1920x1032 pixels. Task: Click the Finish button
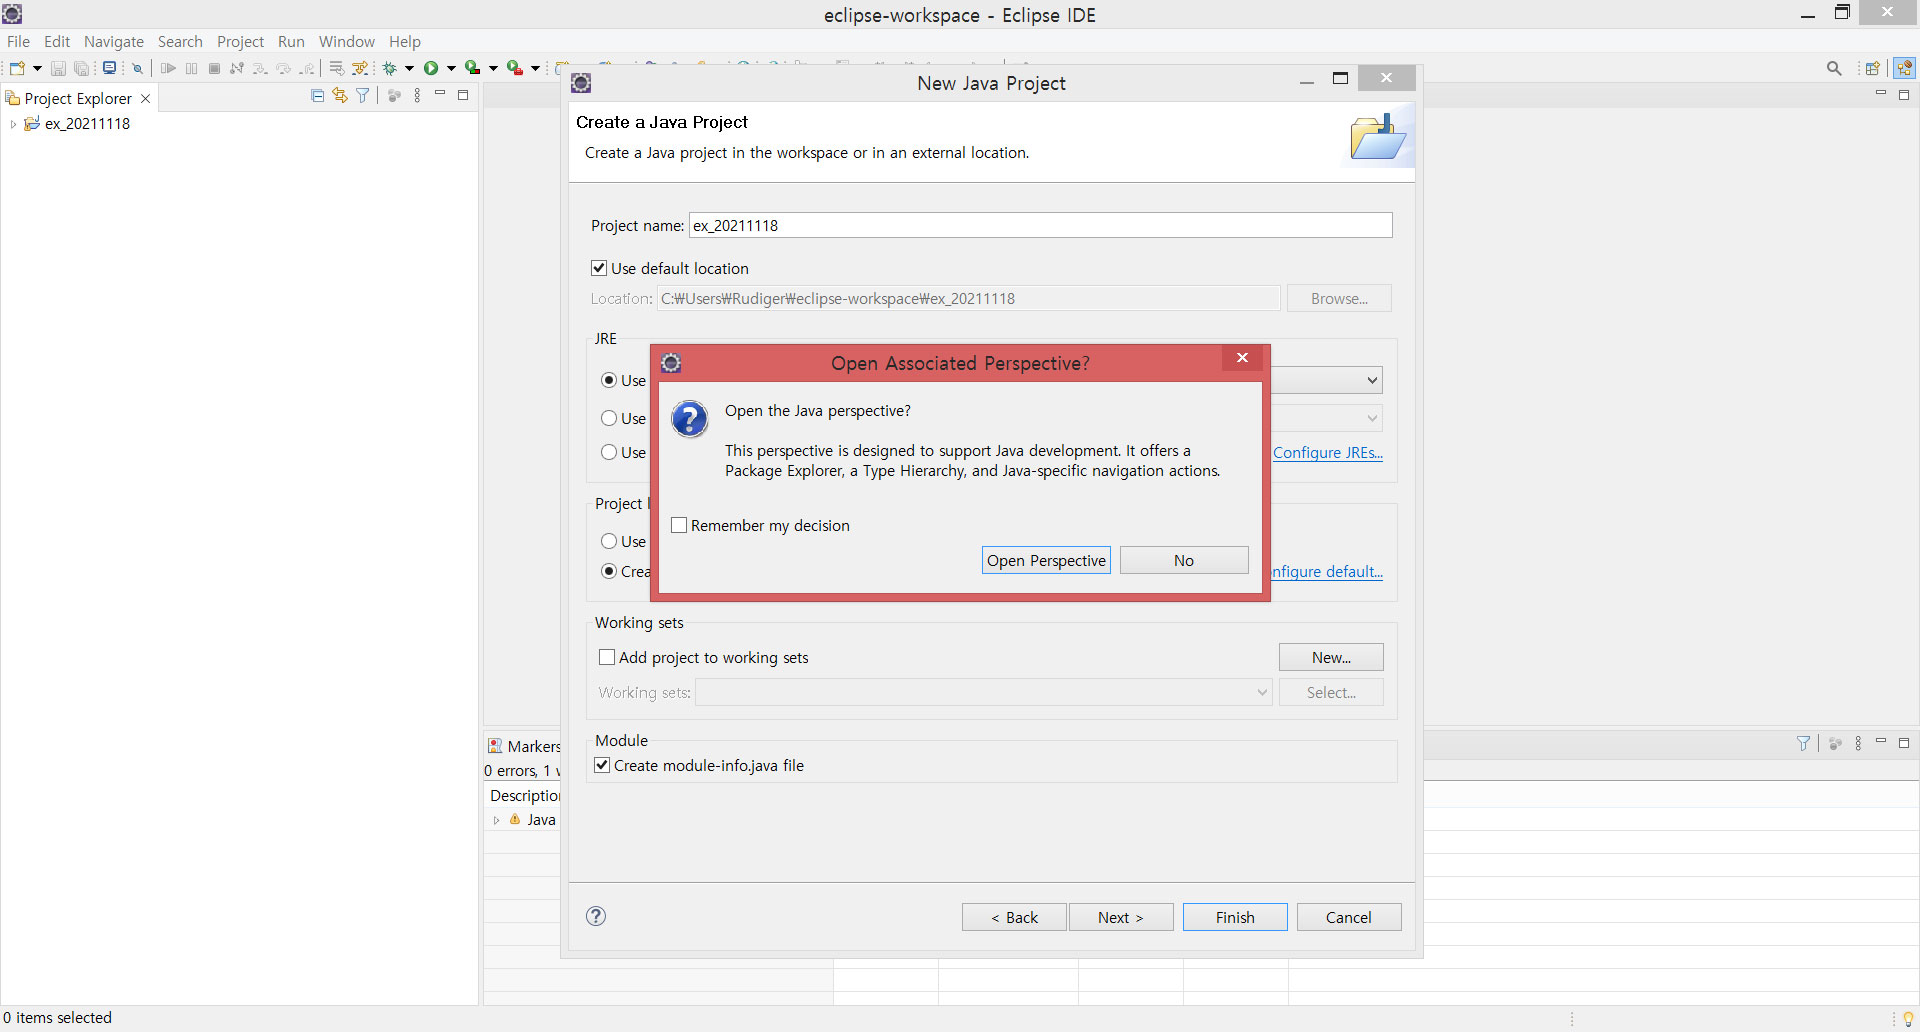[x=1235, y=917]
